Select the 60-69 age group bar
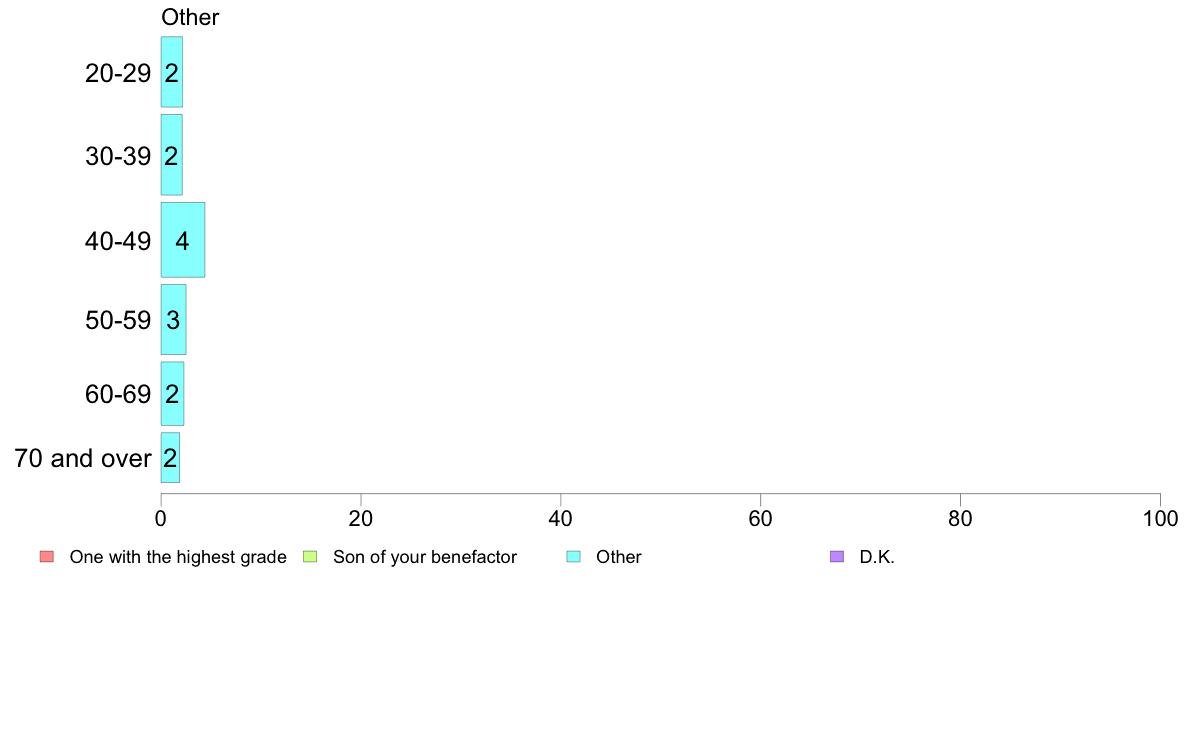This screenshot has width=1188, height=736. point(172,393)
